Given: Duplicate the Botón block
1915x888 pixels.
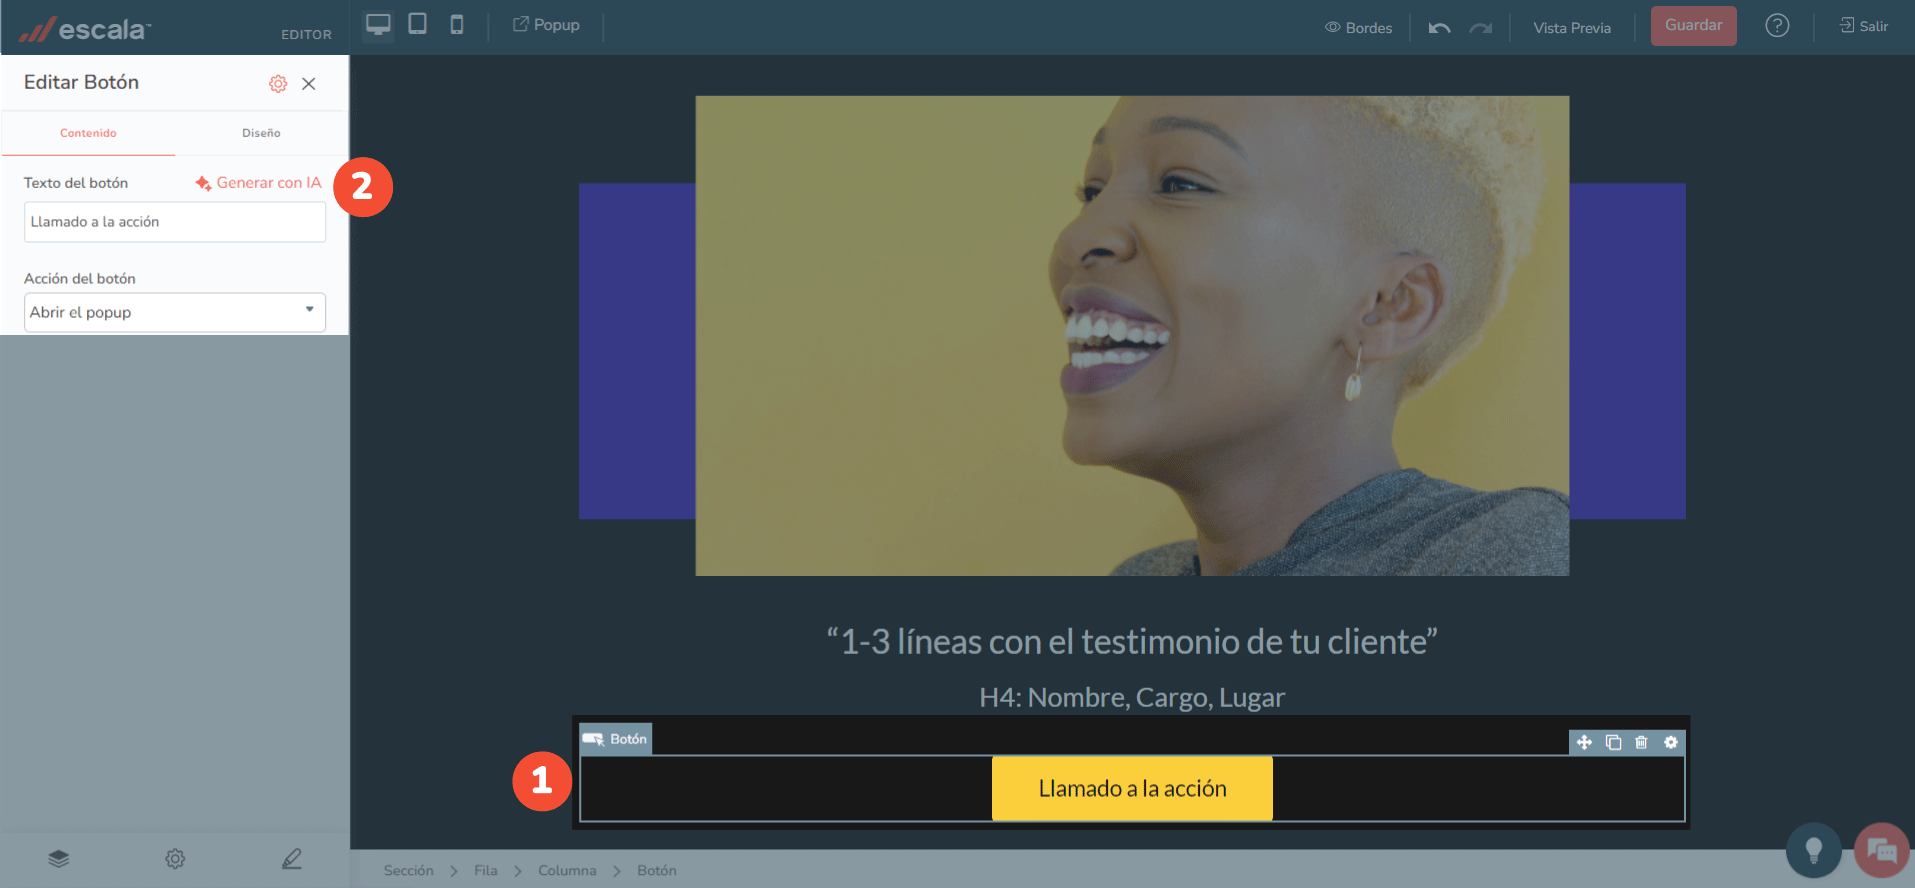Looking at the screenshot, I should point(1613,742).
